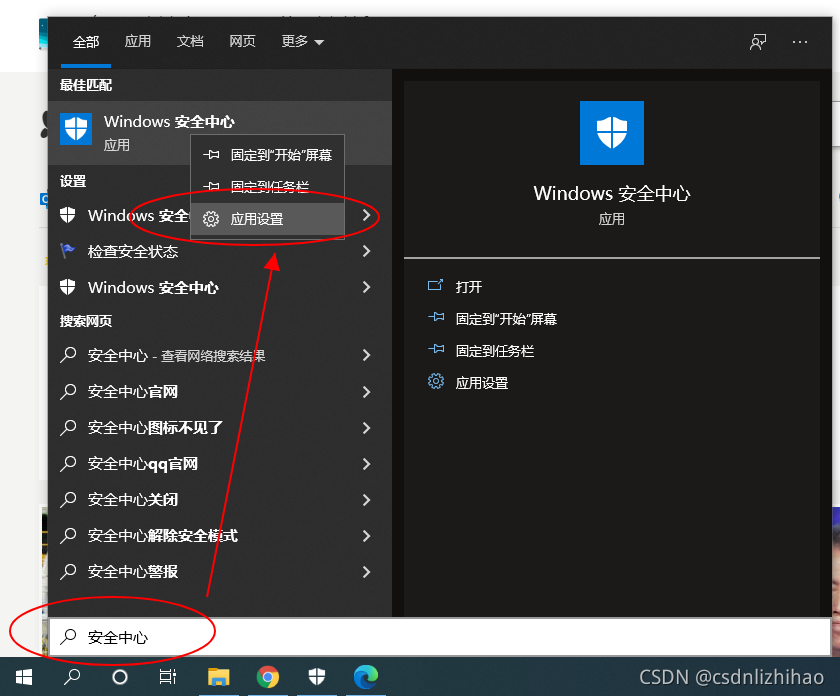Click 应用设置 in the preview pane
The width and height of the screenshot is (840, 696).
[482, 383]
